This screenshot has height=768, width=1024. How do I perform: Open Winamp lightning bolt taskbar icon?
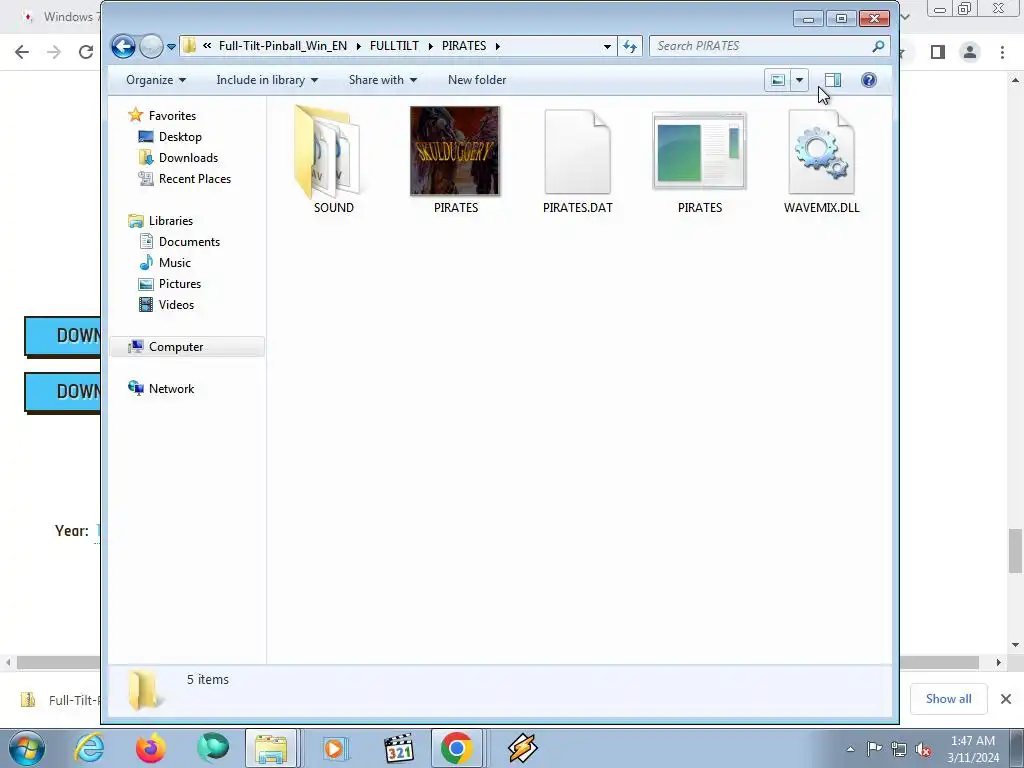tap(522, 748)
